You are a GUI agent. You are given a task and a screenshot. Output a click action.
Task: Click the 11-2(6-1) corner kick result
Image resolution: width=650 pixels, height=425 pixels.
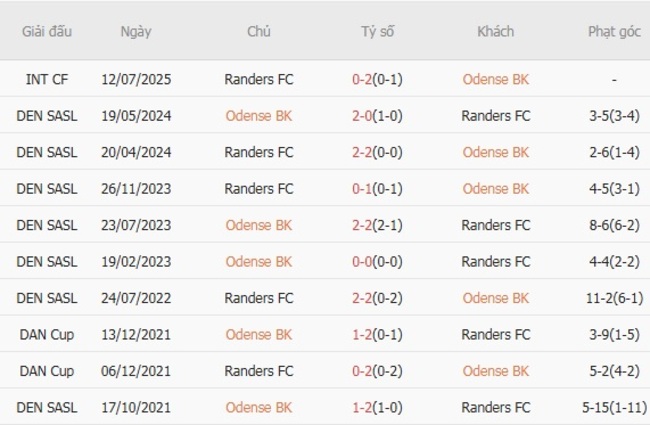614,298
